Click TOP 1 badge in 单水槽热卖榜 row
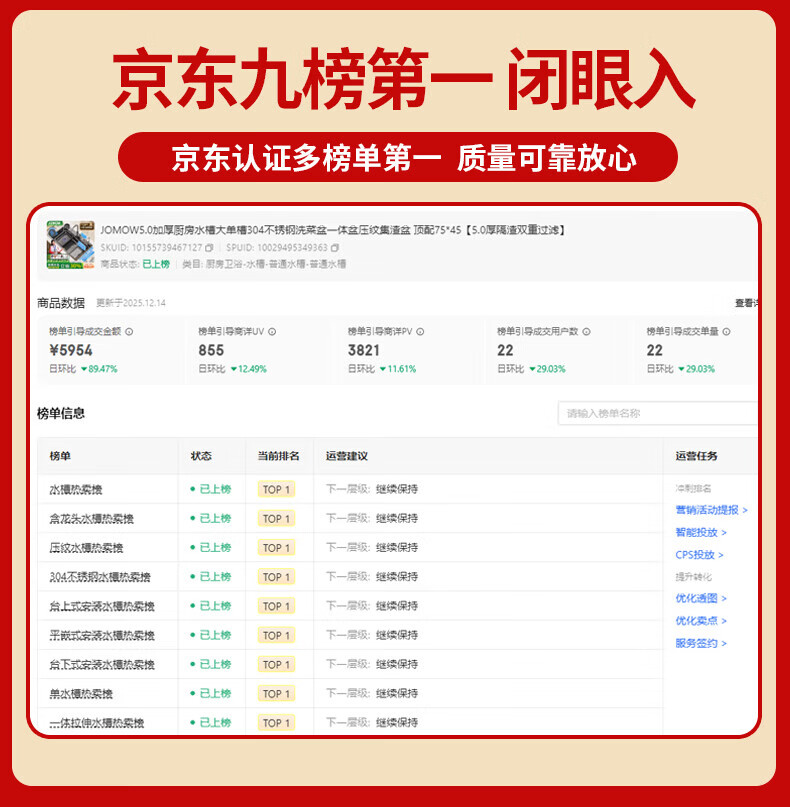 pyautogui.click(x=276, y=694)
